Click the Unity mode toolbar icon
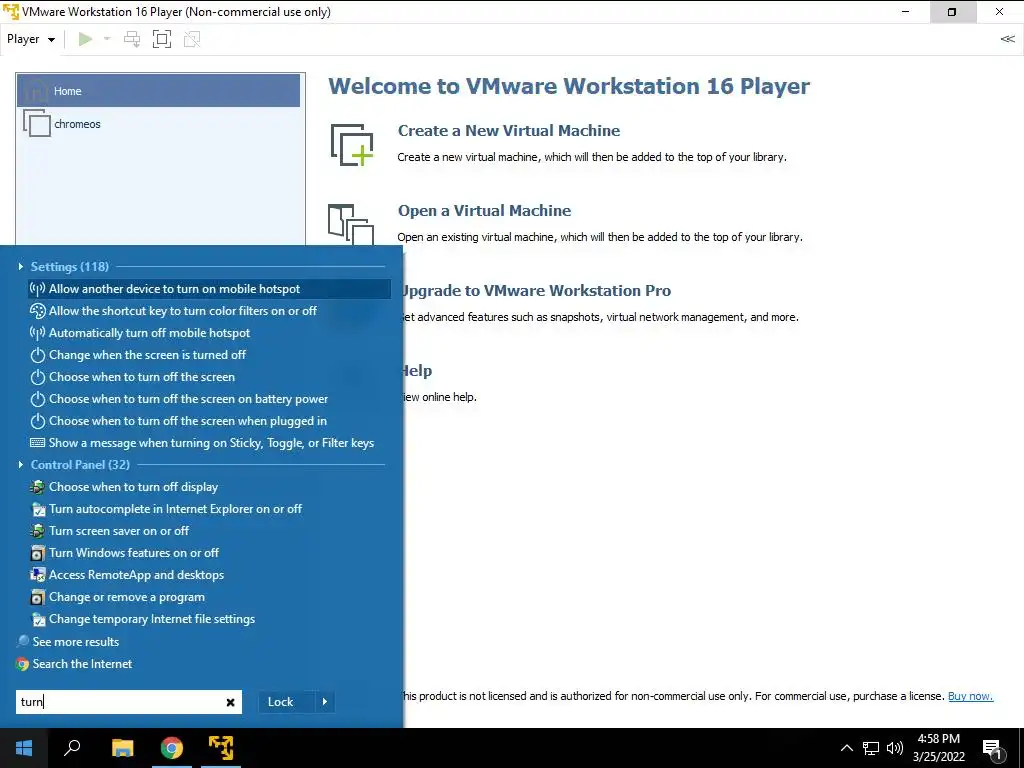 coord(191,39)
